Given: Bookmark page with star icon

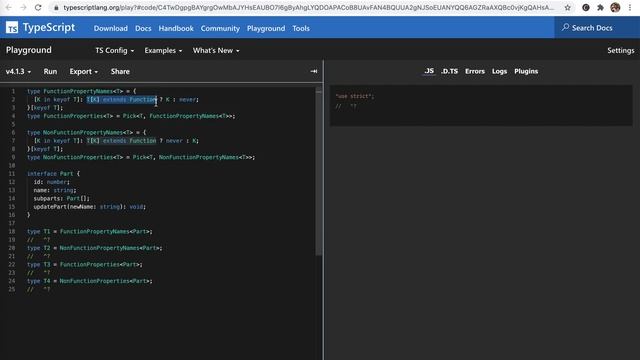Looking at the screenshot, I should 567,7.
